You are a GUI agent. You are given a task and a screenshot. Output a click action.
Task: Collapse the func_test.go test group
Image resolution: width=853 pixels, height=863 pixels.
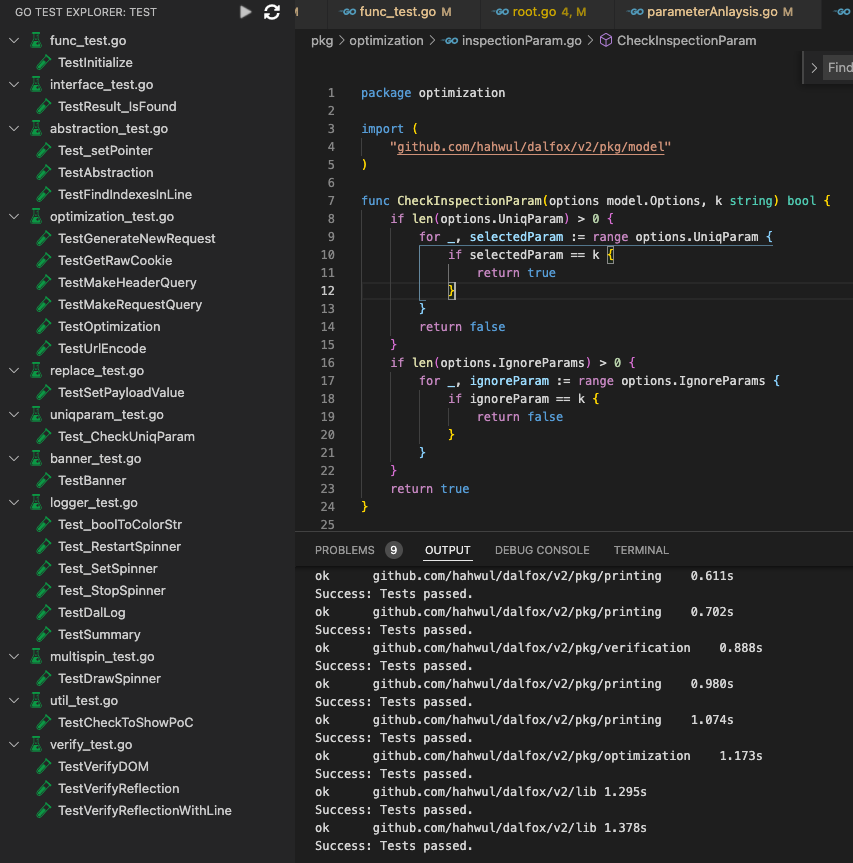pyautogui.click(x=13, y=41)
